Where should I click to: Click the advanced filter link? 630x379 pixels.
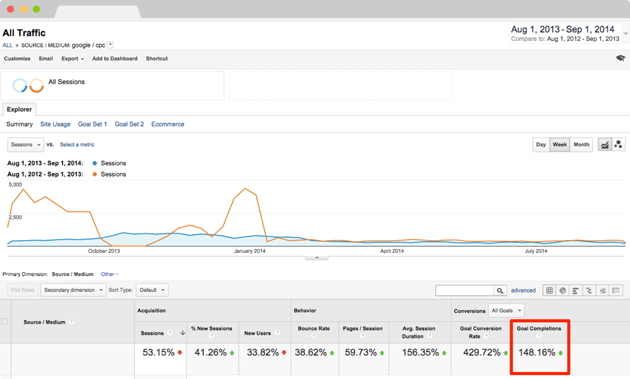(x=523, y=290)
